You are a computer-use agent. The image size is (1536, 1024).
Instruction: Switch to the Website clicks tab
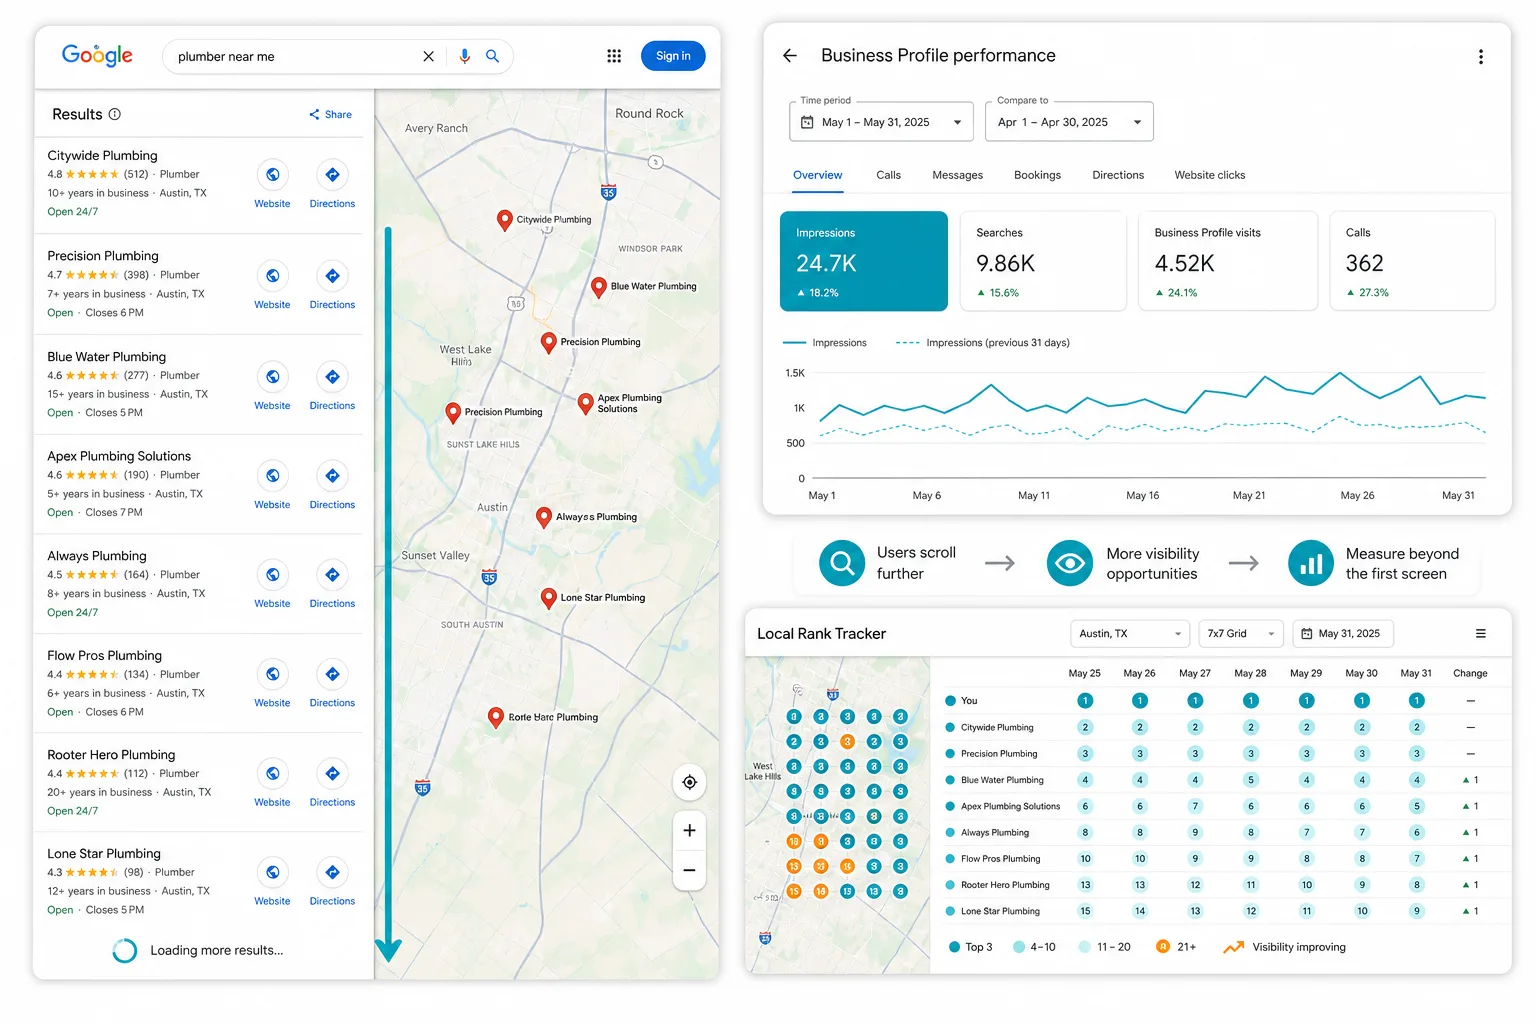click(x=1210, y=175)
